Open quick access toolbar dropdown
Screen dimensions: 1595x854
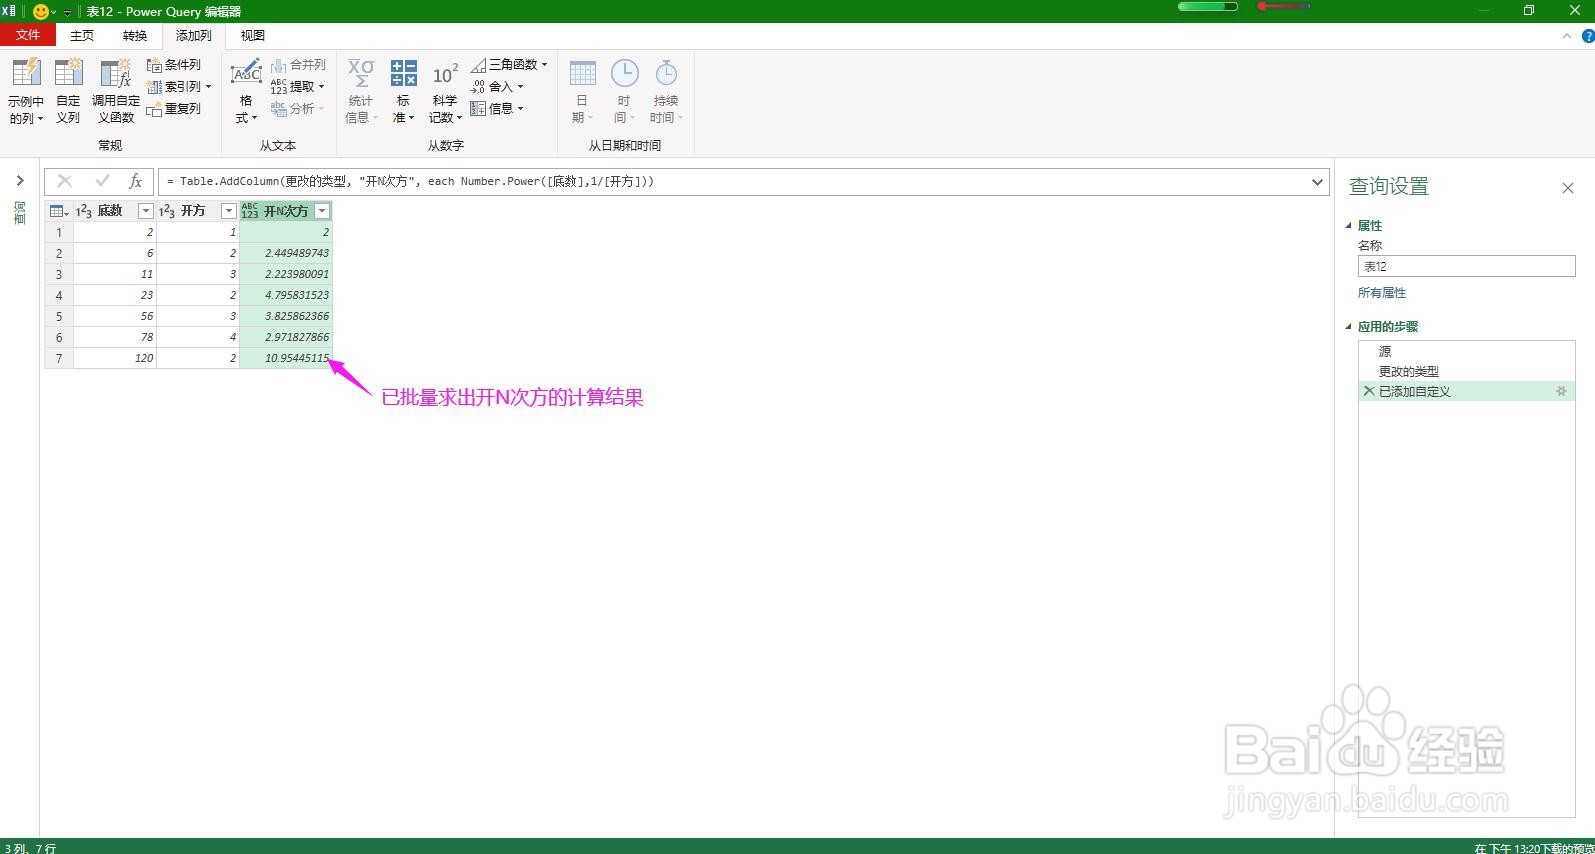click(x=68, y=12)
